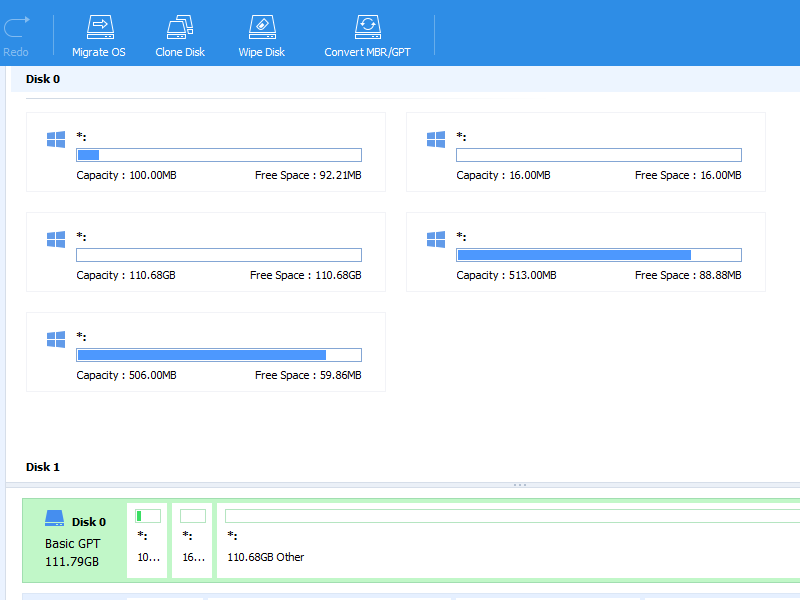The height and width of the screenshot is (600, 800).
Task: Click the Windows icon on the 513.00MB partition
Action: tap(436, 240)
